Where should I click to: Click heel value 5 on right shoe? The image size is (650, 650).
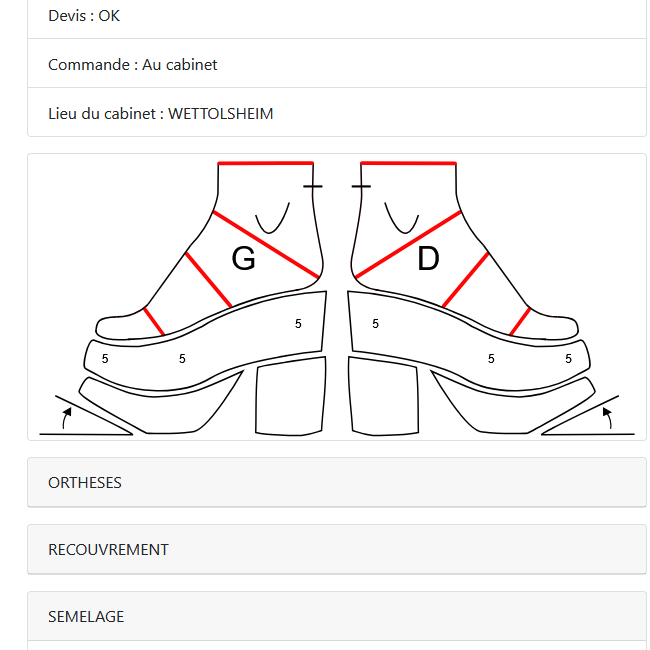tap(376, 324)
